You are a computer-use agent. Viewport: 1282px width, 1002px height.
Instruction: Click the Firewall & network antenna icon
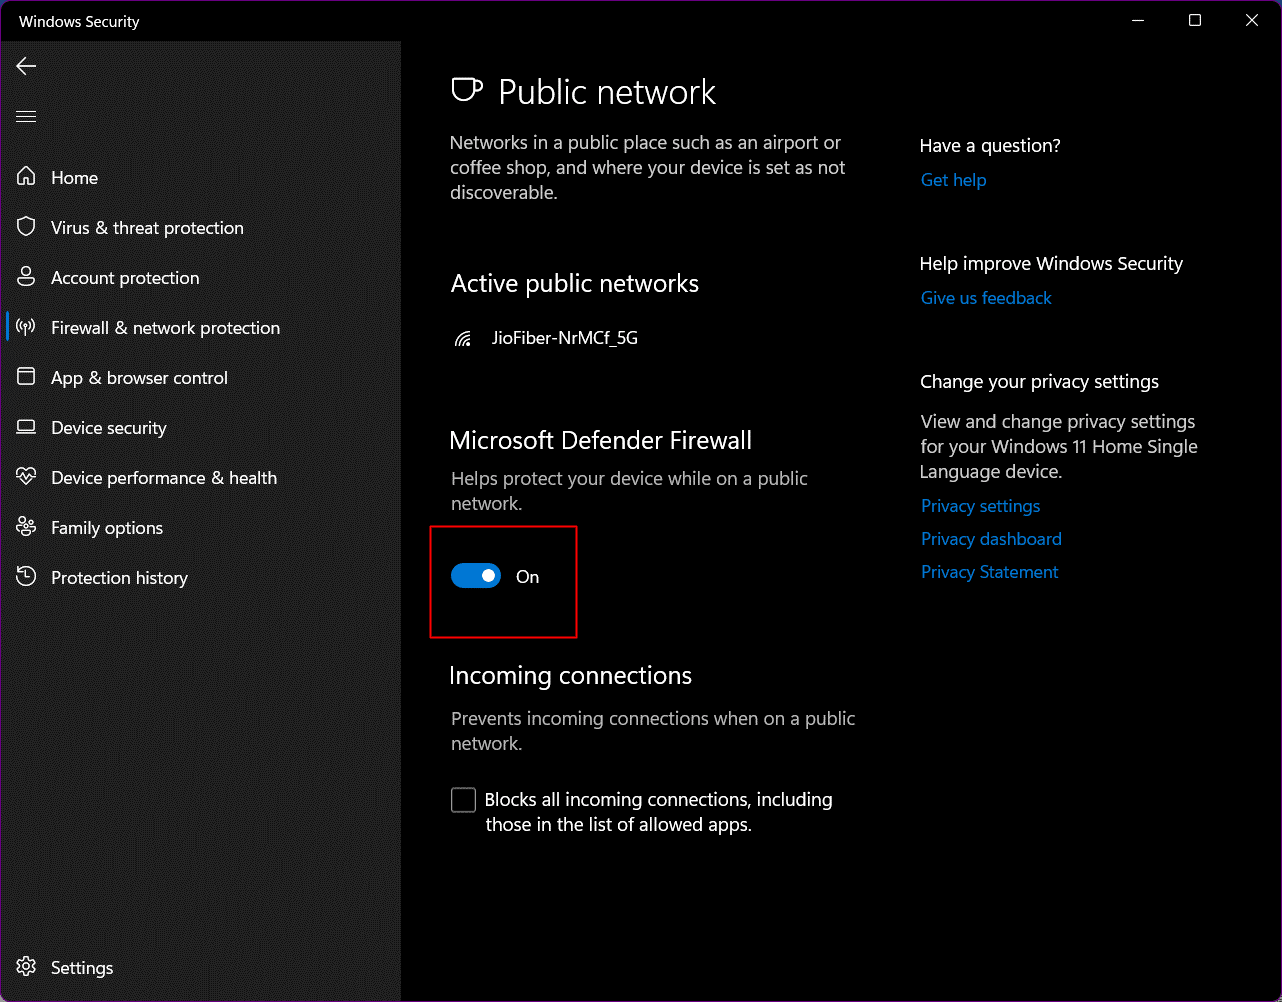(x=27, y=327)
